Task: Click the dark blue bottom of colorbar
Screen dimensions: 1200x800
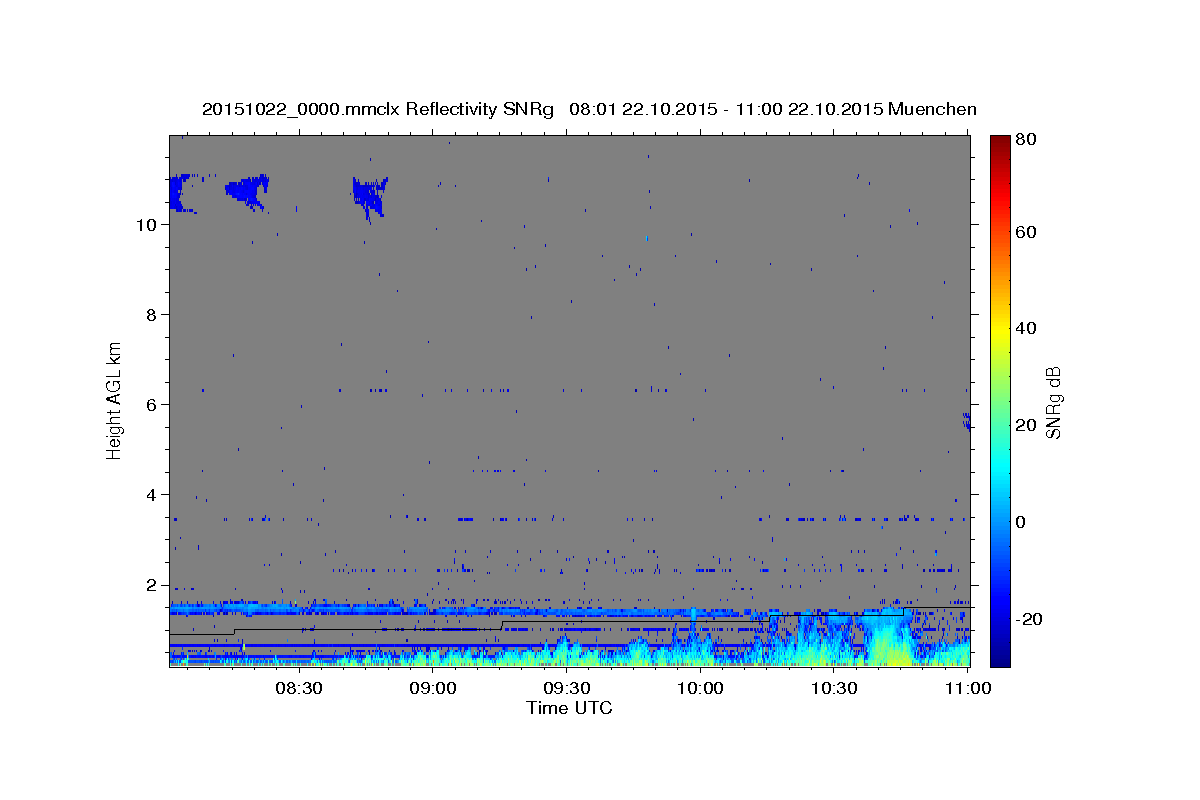Action: pyautogui.click(x=1000, y=658)
